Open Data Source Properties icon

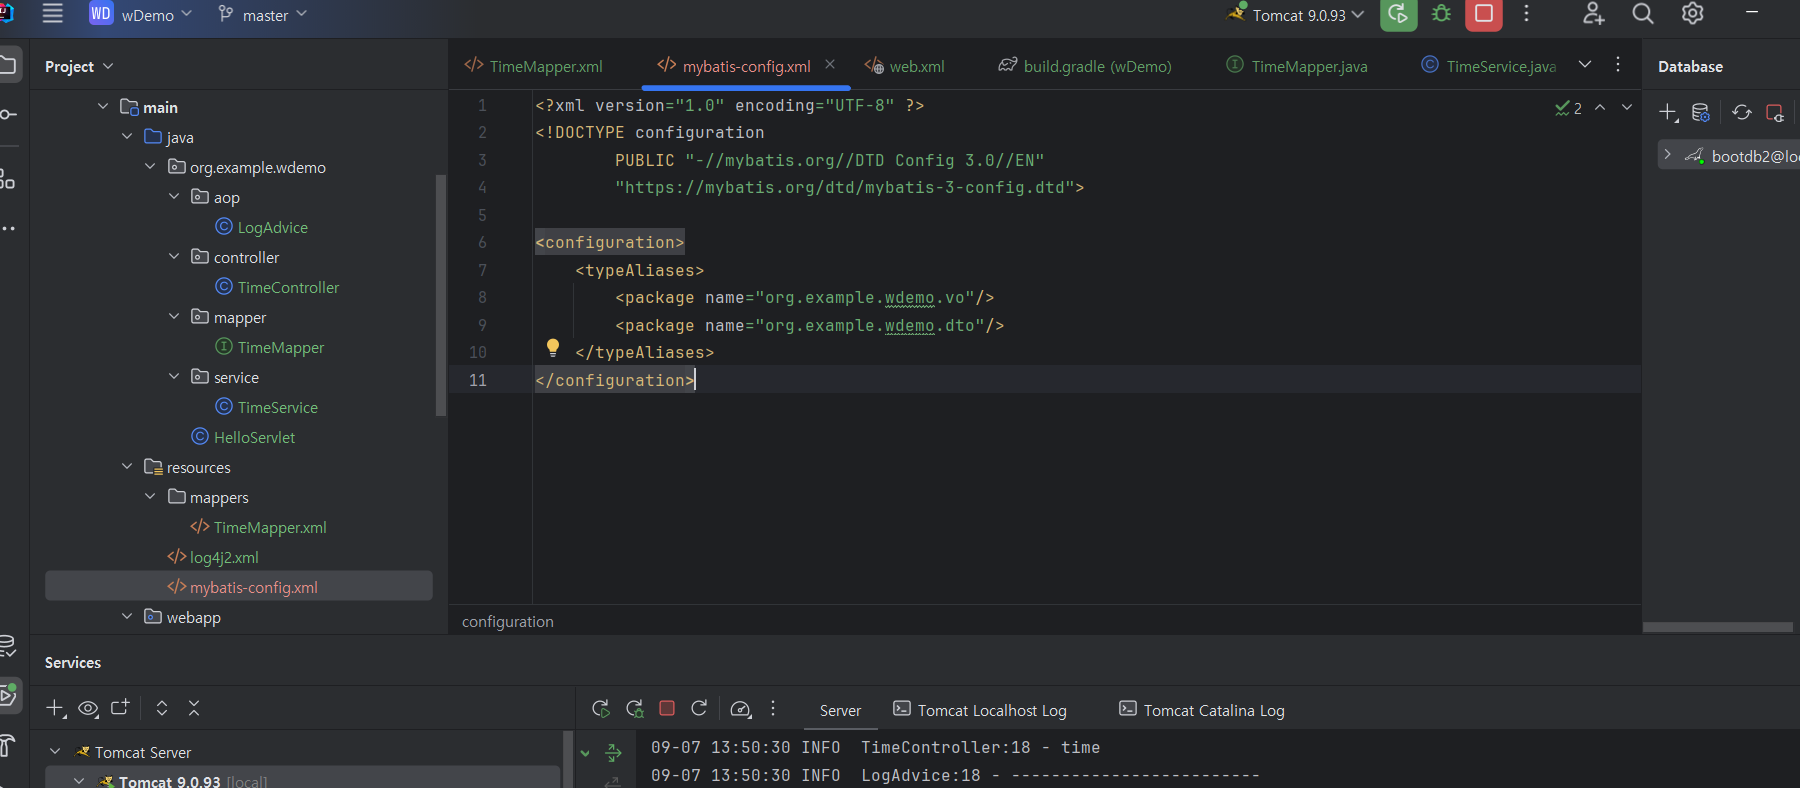pos(1701,112)
